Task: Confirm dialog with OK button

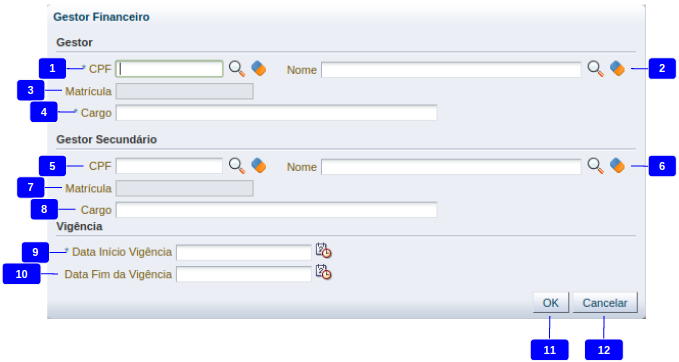Action: [551, 303]
